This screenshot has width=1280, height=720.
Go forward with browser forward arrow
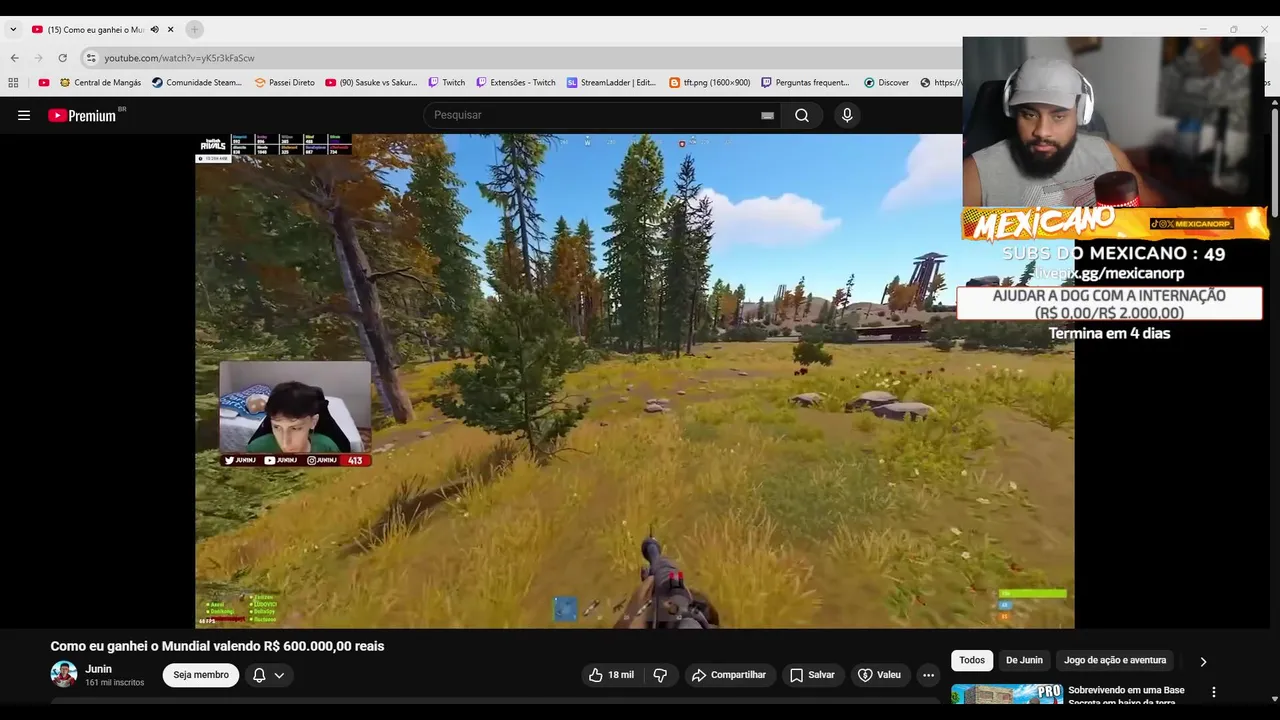39,58
